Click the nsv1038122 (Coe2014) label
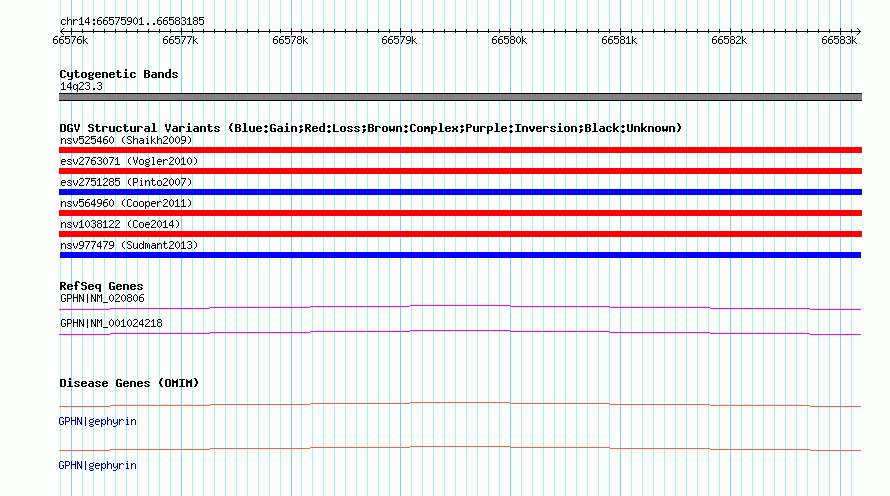 (x=120, y=224)
